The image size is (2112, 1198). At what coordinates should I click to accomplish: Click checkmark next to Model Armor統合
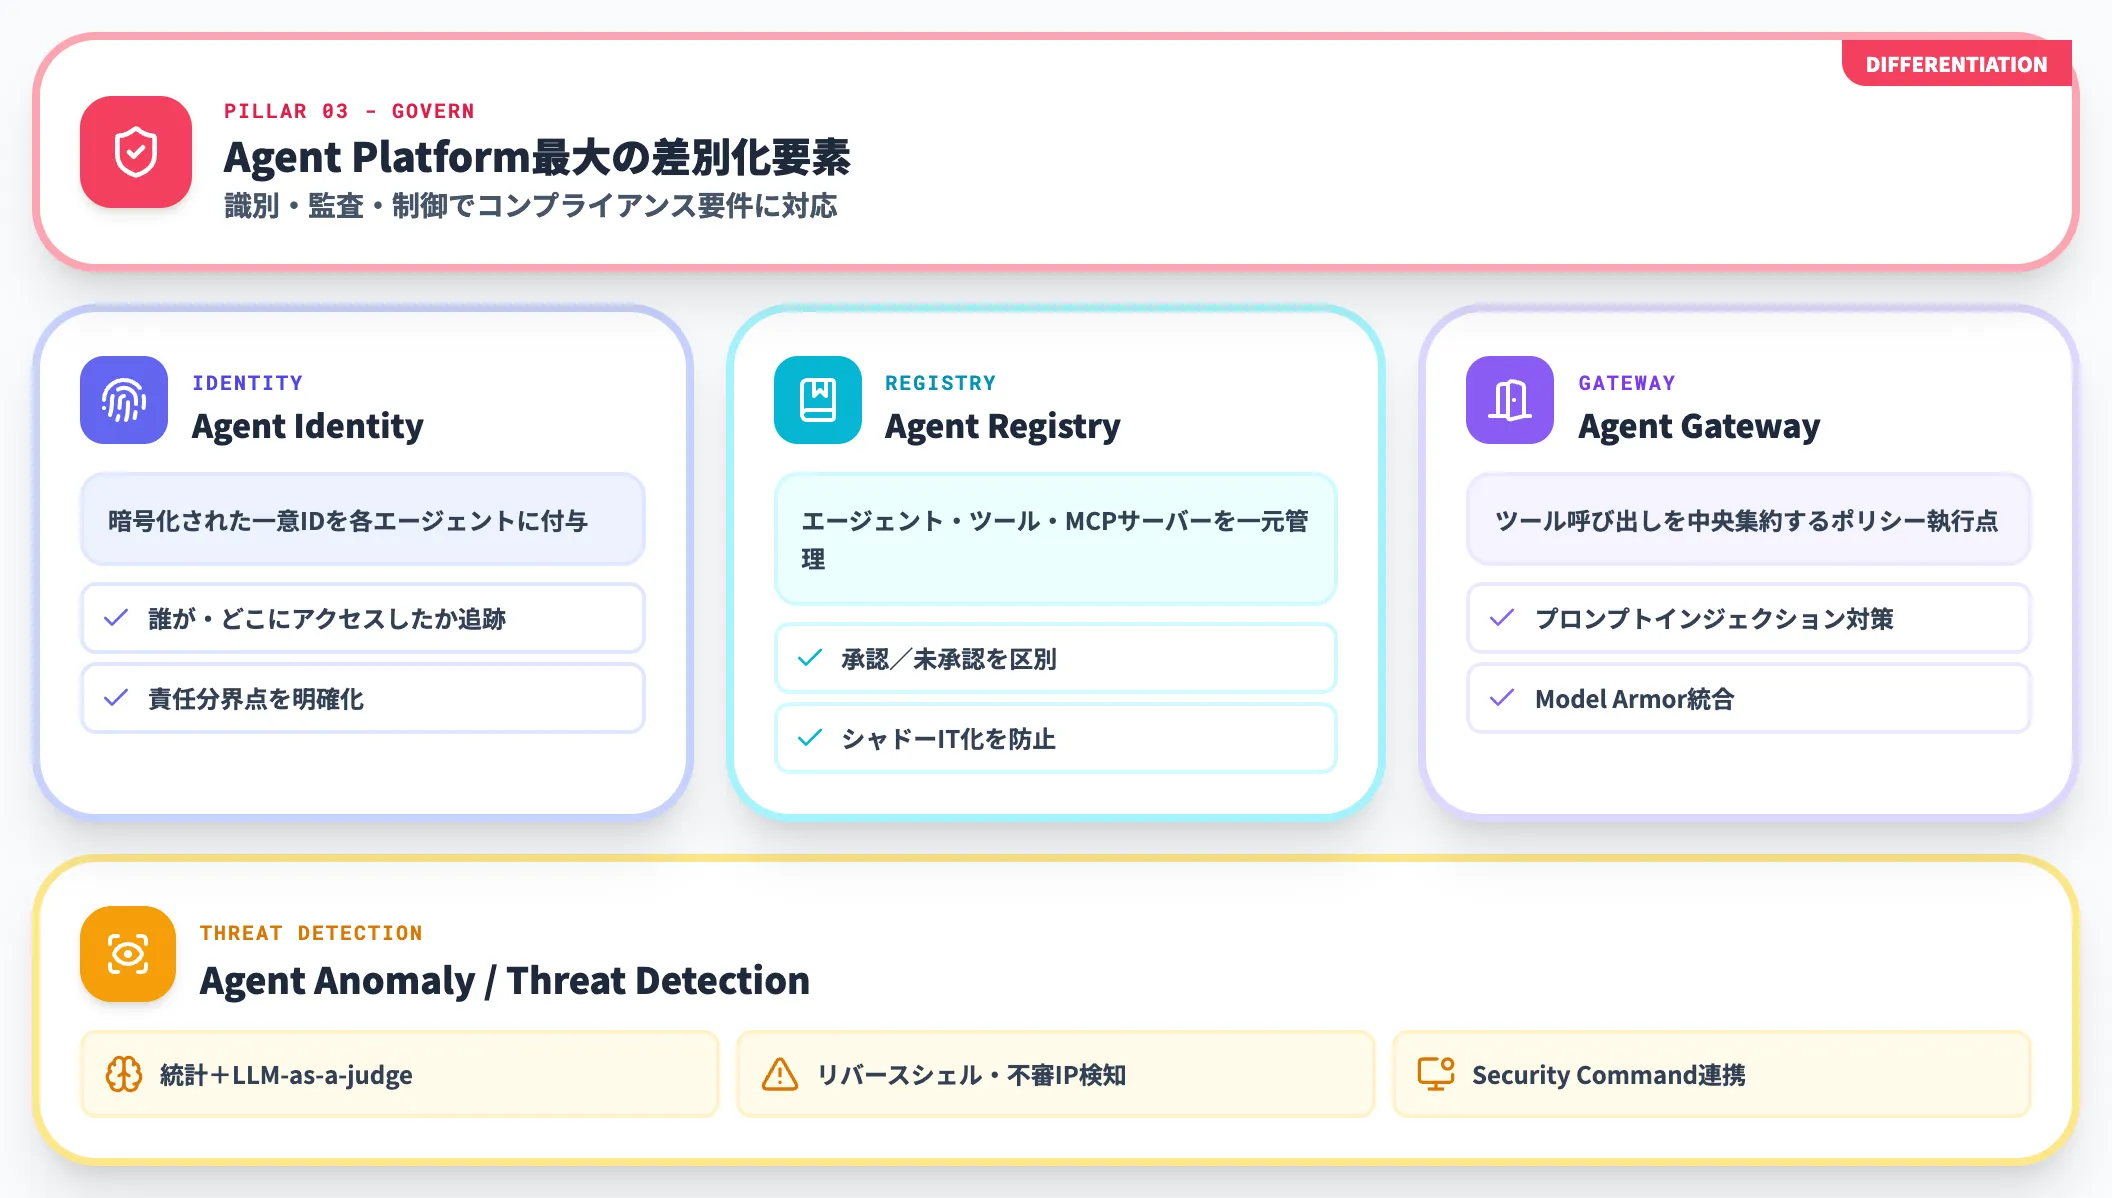tap(1501, 698)
